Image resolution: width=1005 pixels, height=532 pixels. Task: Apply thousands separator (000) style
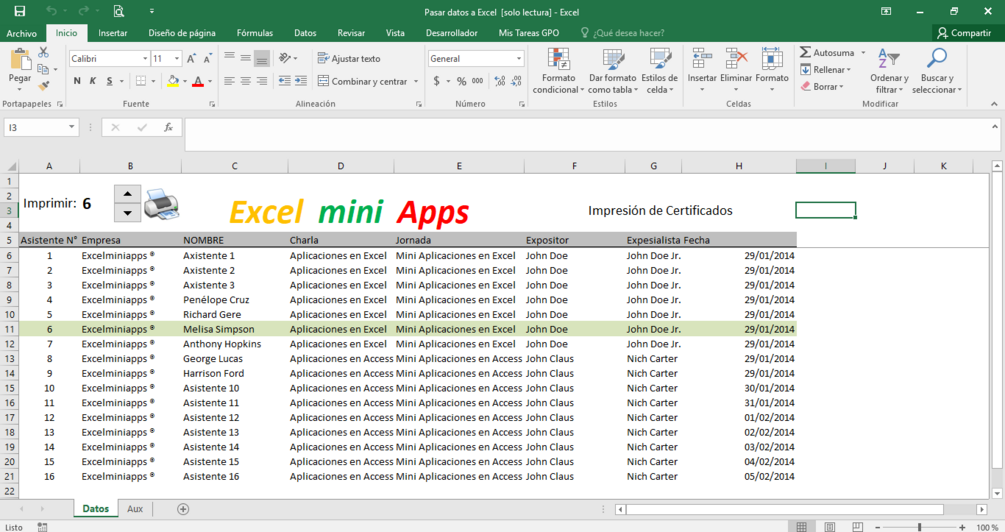click(478, 81)
